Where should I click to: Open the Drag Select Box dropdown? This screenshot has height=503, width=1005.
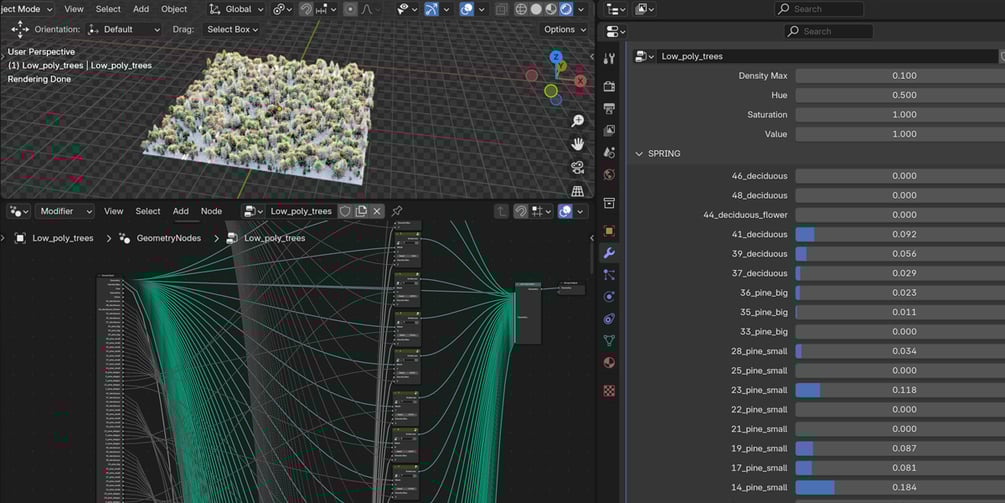[232, 29]
